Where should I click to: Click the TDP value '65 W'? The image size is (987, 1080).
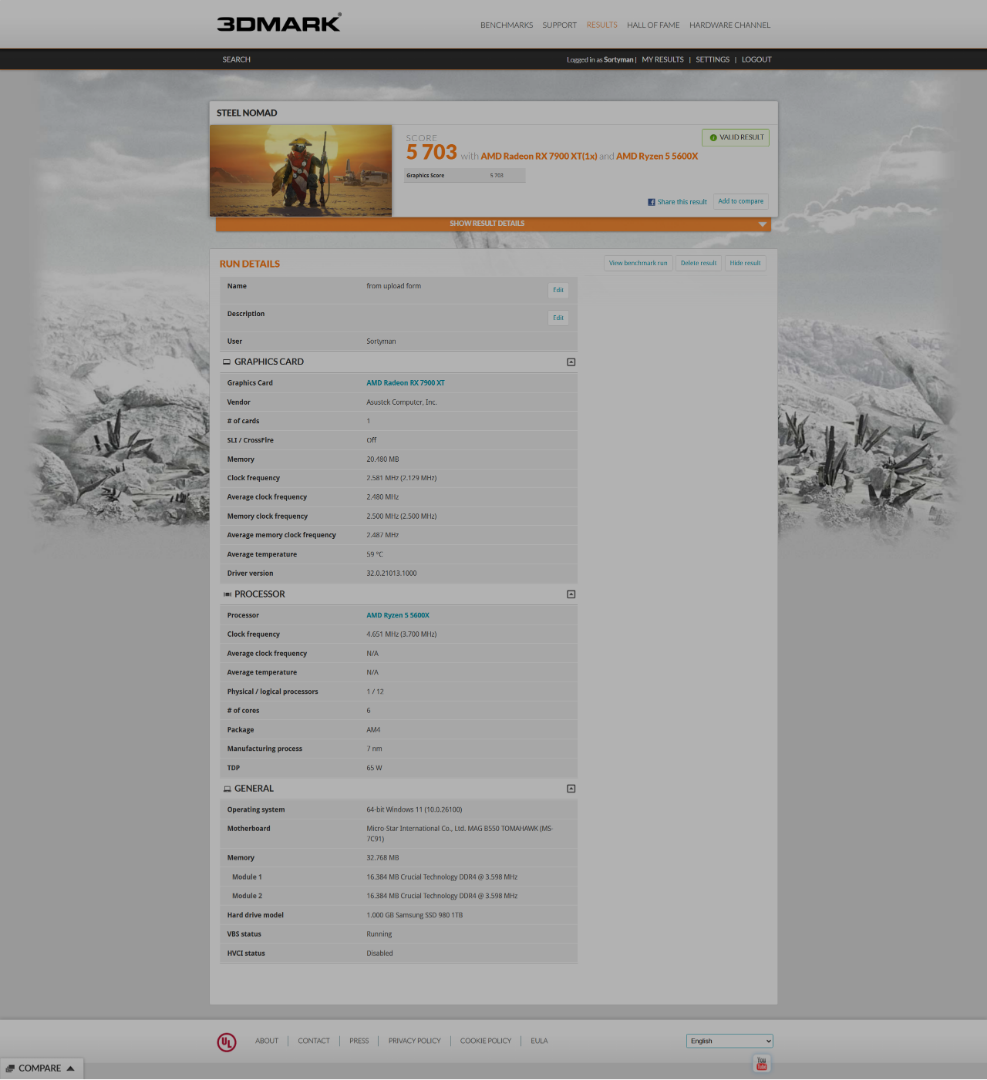(x=374, y=768)
